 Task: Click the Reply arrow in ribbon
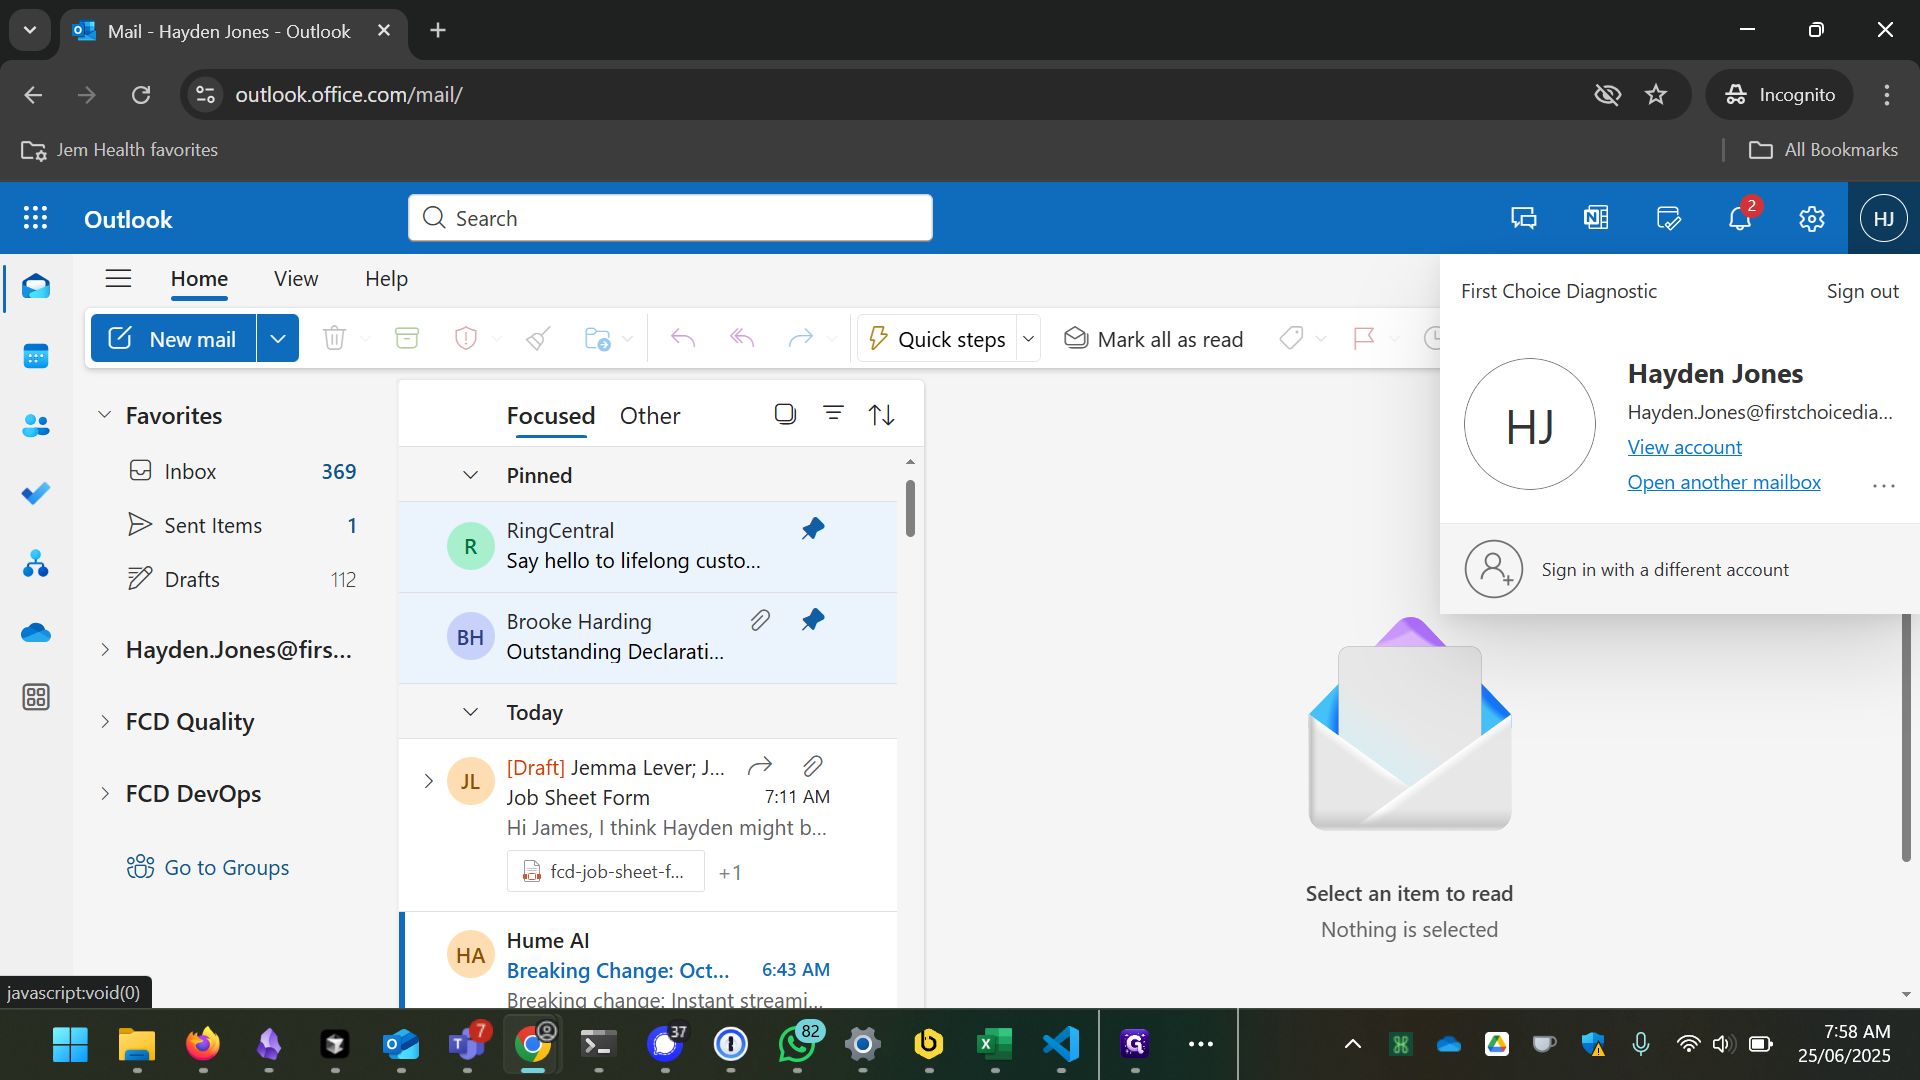click(683, 339)
